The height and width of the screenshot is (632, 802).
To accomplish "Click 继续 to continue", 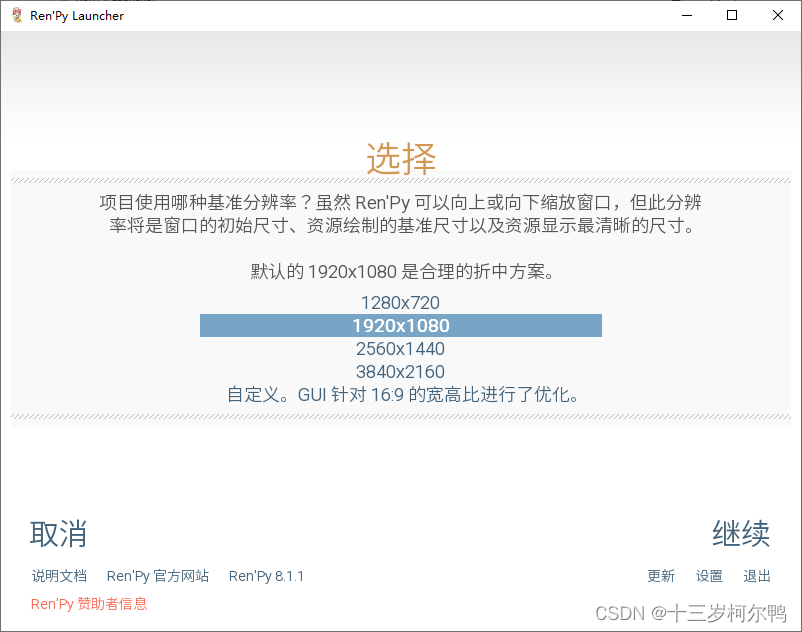I will tap(741, 533).
